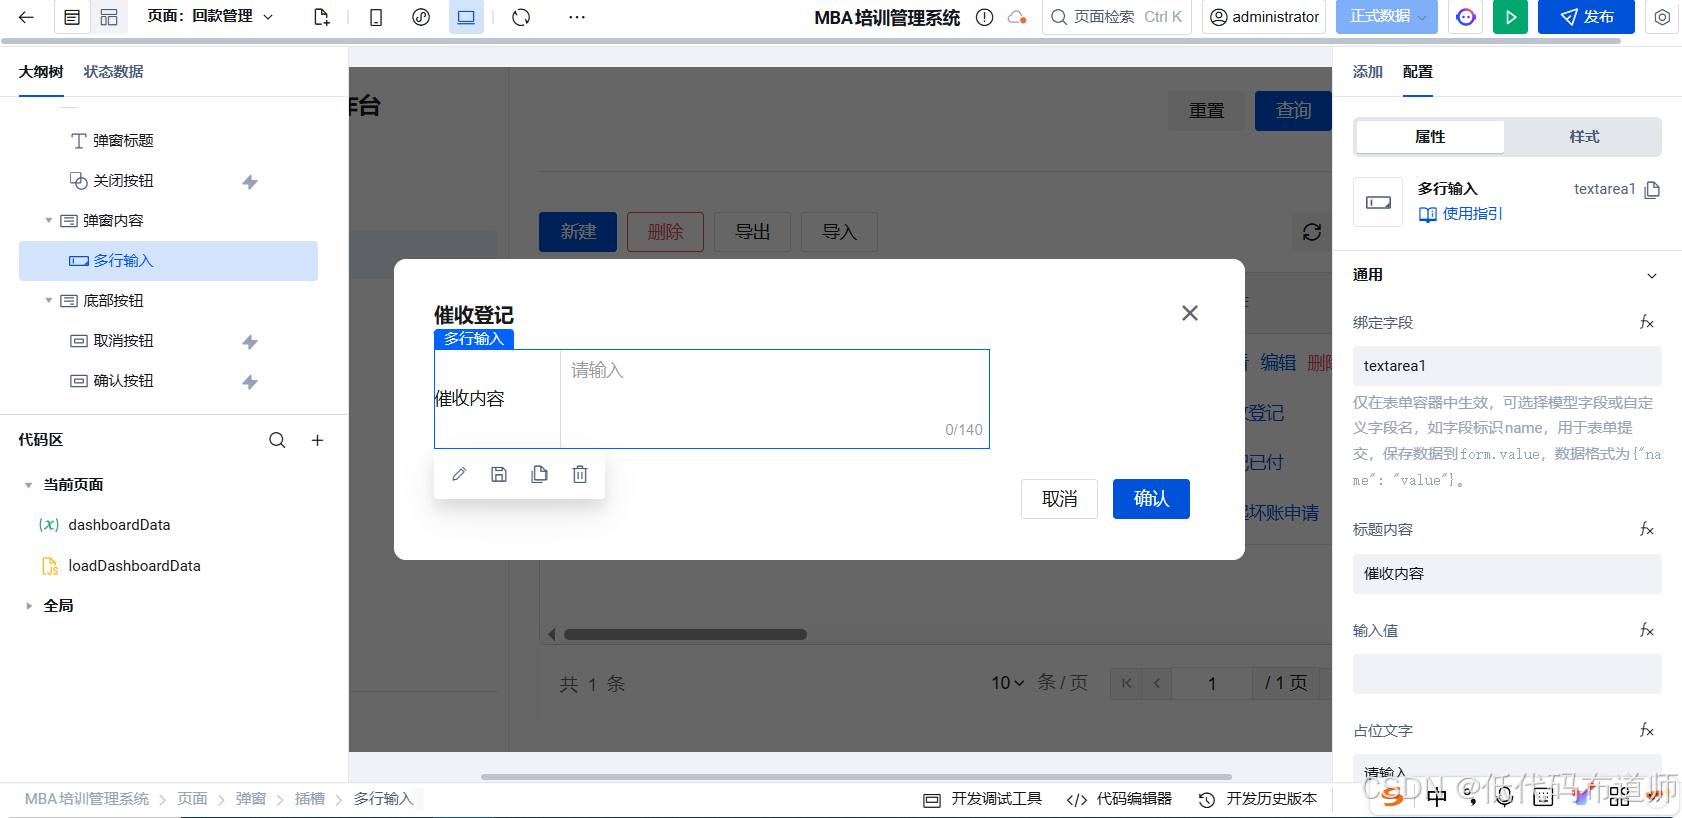Select 确认按钮 in the outline tree
This screenshot has height=818, width=1682.
tap(123, 381)
